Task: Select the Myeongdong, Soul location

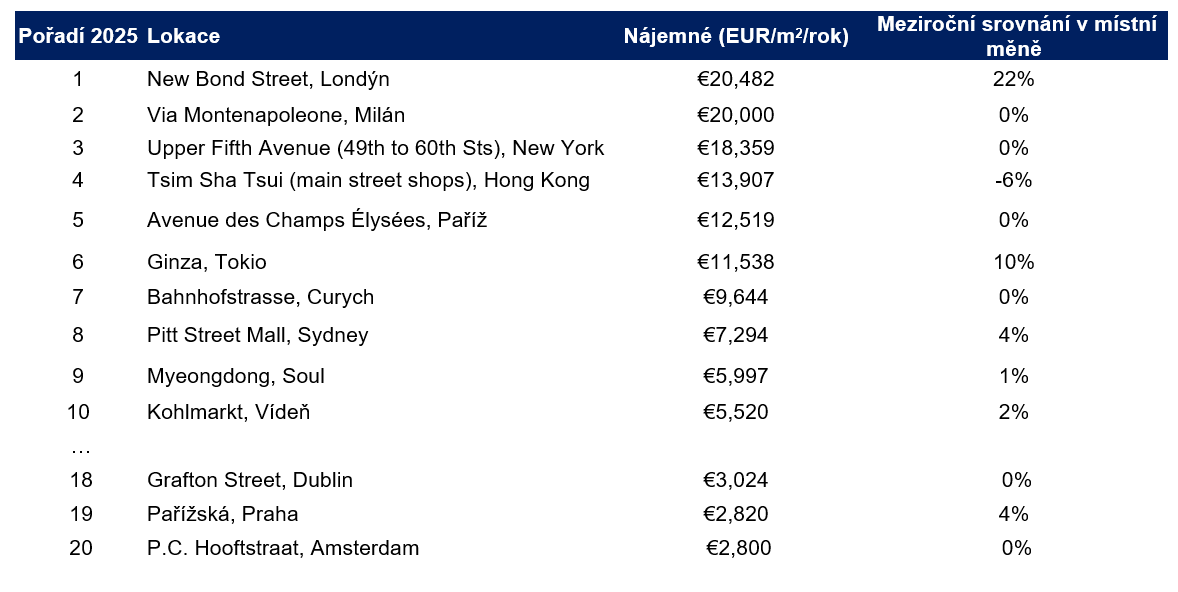Action: click(235, 377)
